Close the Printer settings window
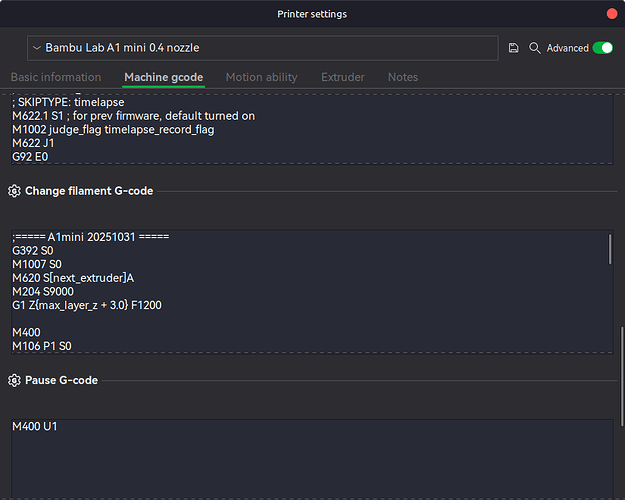This screenshot has height=500, width=625. 612,14
